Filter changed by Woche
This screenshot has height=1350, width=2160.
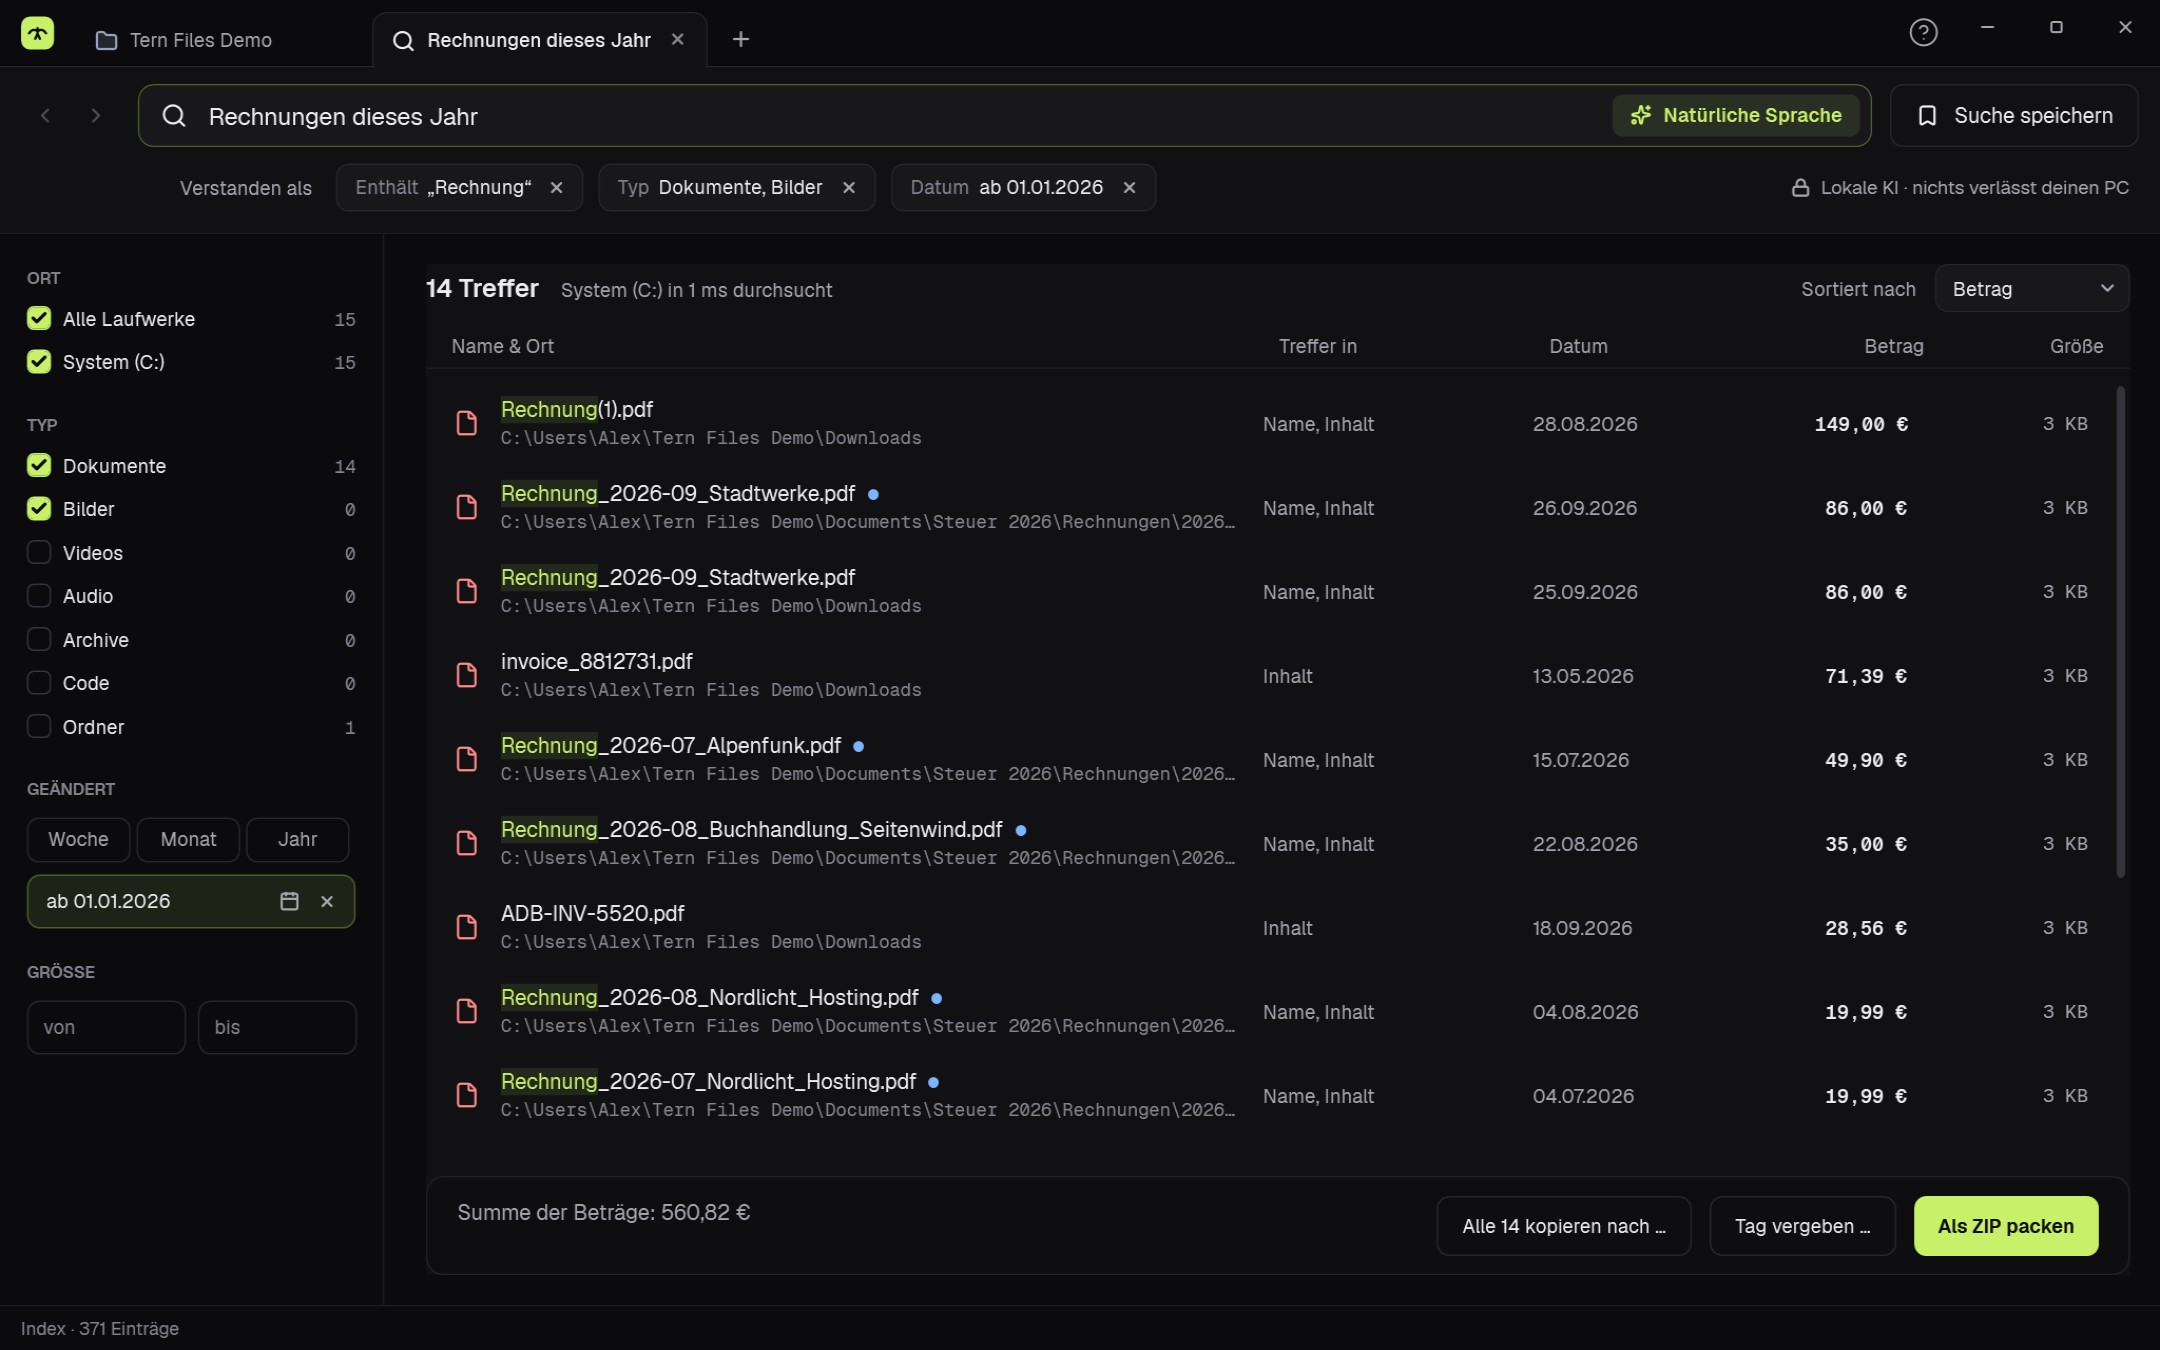point(78,839)
